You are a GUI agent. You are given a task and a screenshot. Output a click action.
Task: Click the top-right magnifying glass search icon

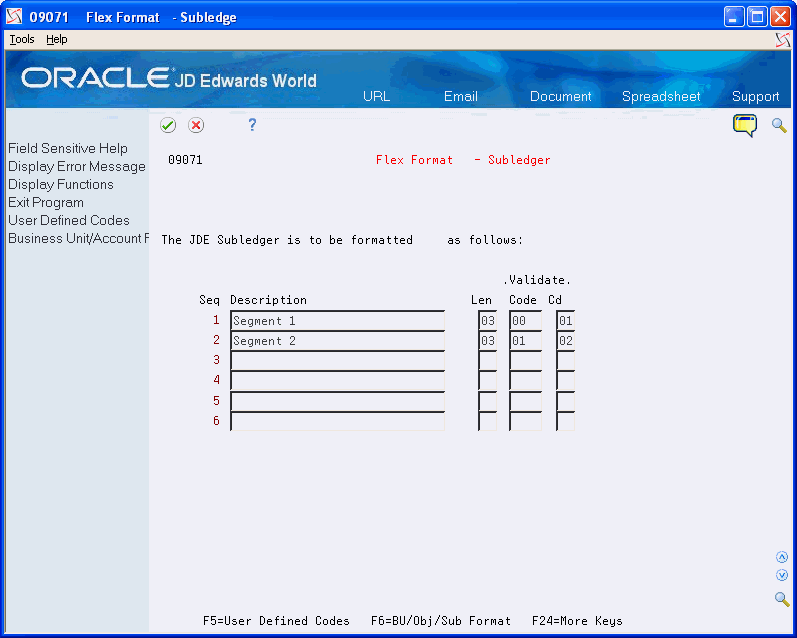click(x=779, y=125)
